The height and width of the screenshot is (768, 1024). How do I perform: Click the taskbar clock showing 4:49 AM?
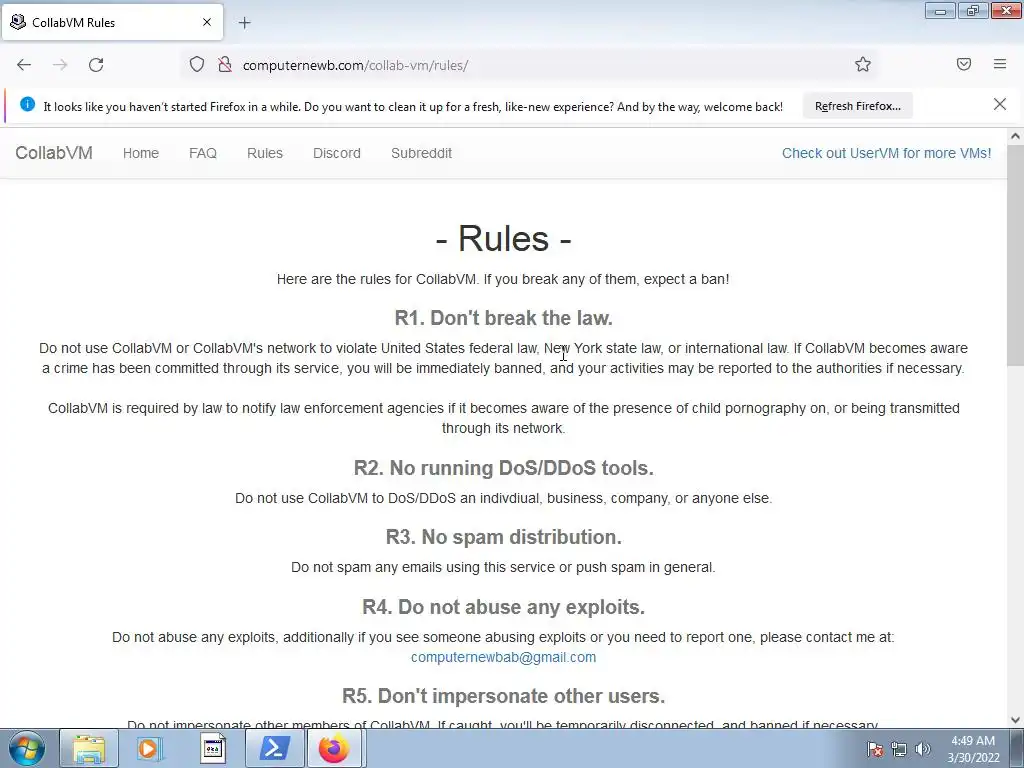point(973,749)
